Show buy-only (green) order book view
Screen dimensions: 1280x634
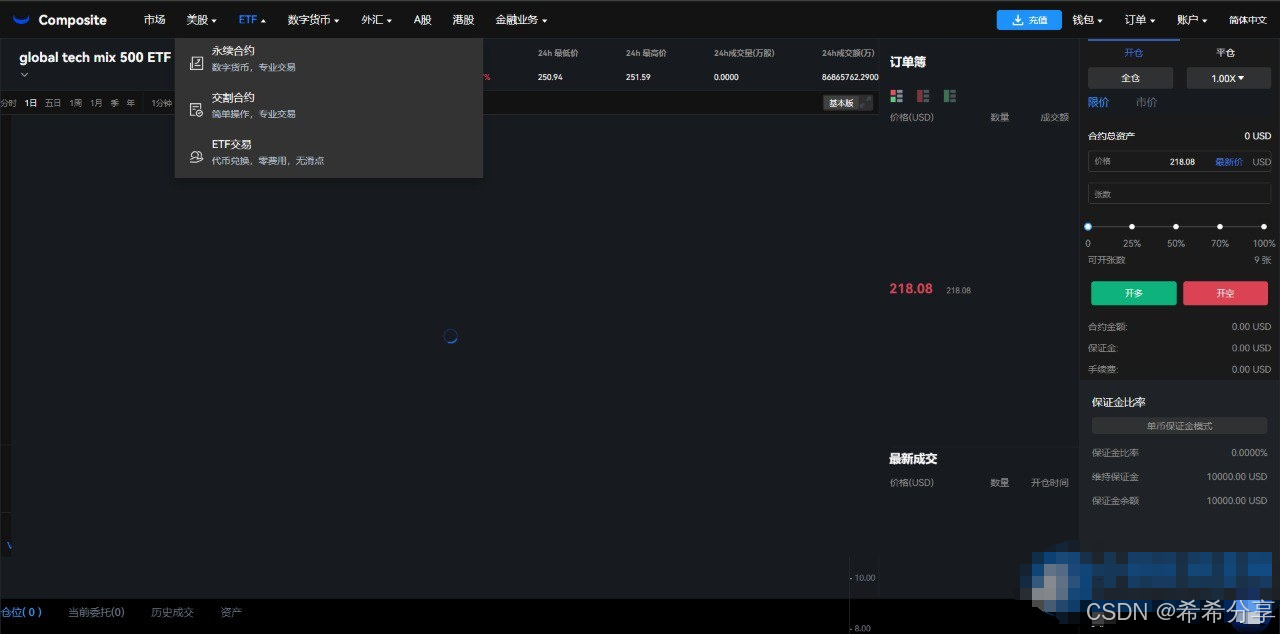[x=949, y=96]
